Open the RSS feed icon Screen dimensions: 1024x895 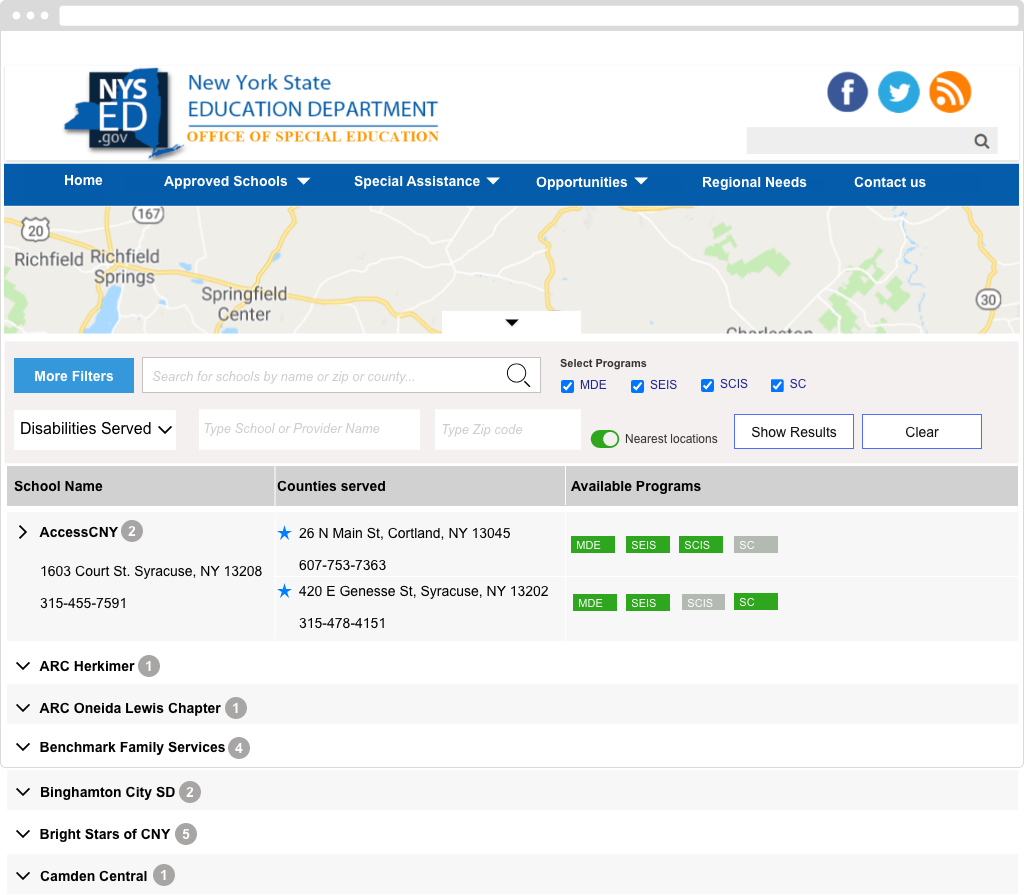[x=950, y=92]
